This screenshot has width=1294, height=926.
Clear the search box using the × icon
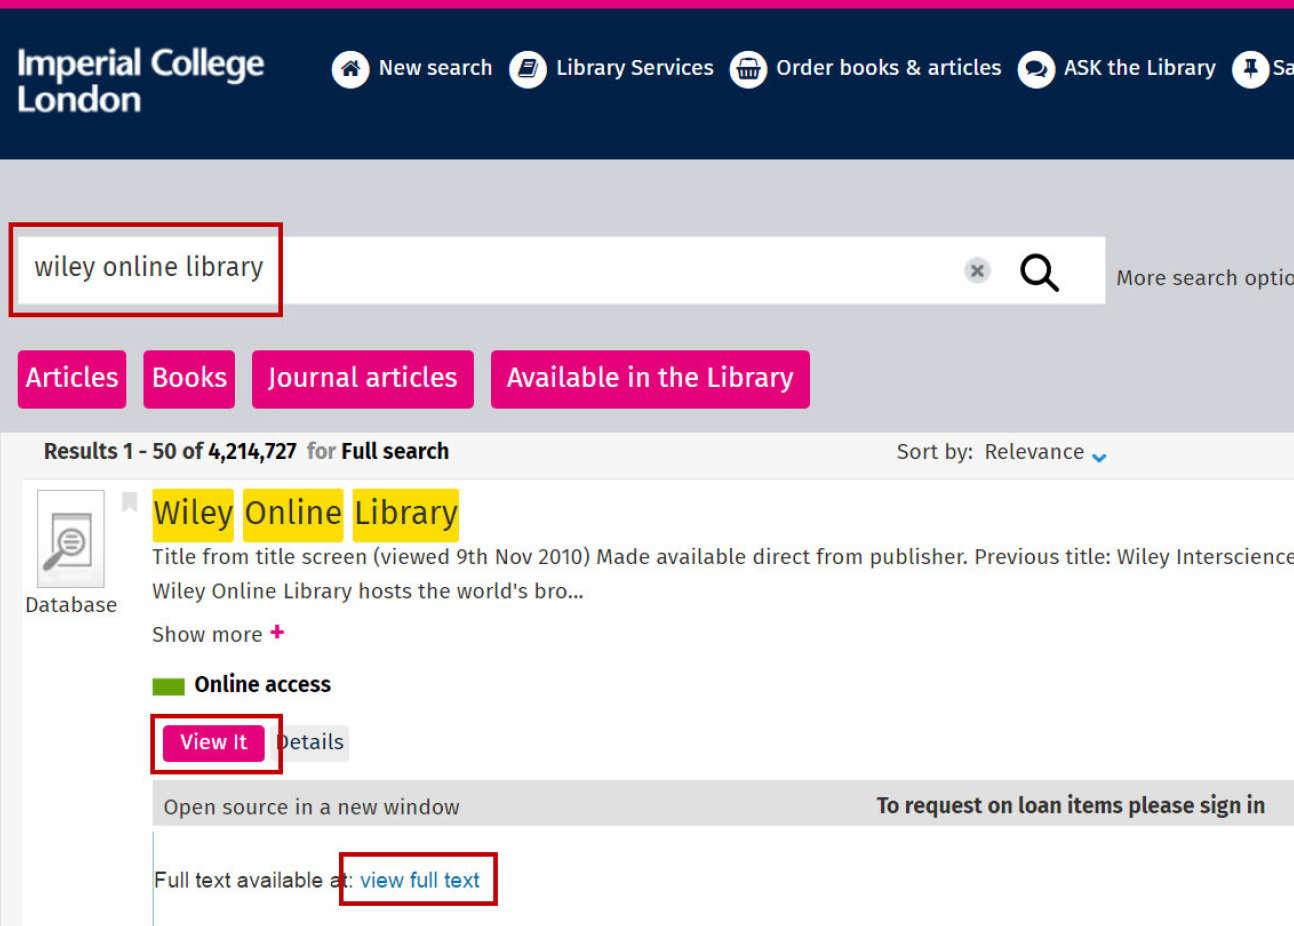pos(977,270)
